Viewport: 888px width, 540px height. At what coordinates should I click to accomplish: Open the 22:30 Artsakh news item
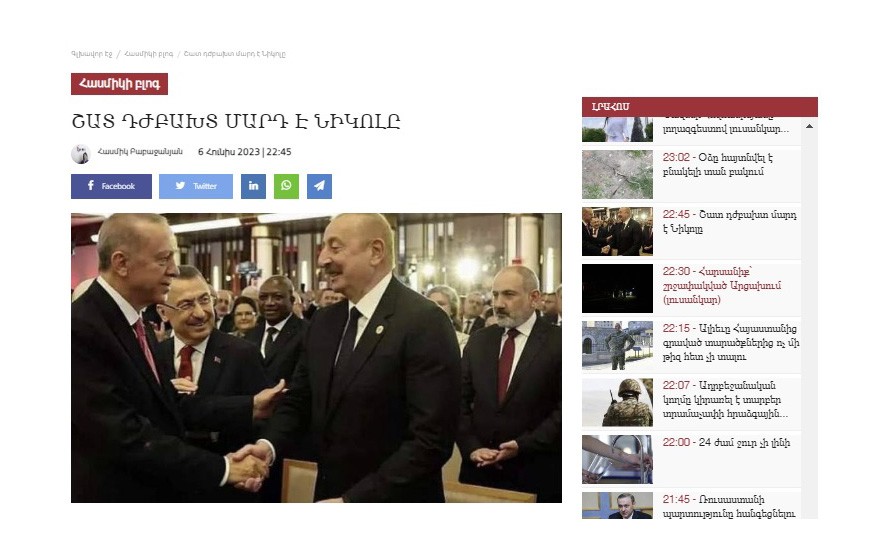coord(691,289)
